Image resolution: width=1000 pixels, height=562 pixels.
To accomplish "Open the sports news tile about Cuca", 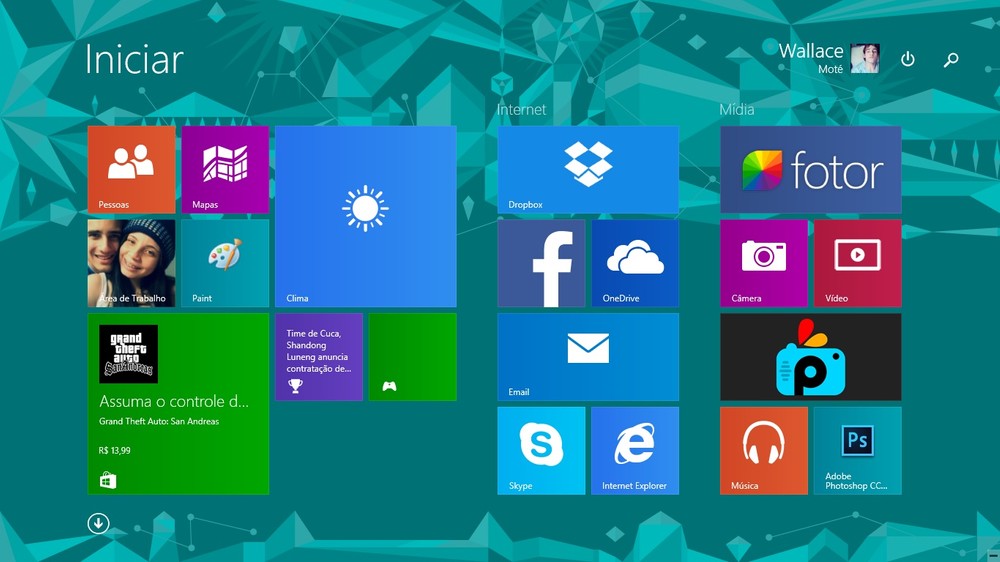I will tap(319, 357).
